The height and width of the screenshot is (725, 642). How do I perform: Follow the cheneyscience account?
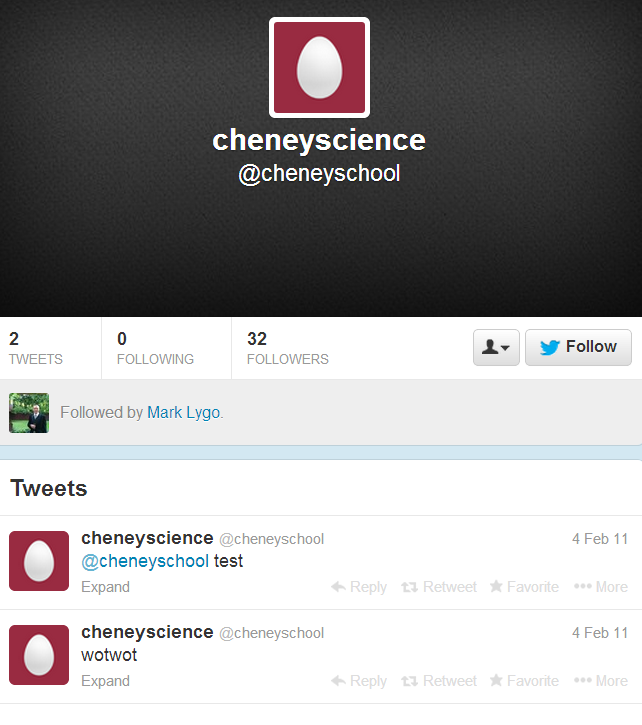pos(578,347)
